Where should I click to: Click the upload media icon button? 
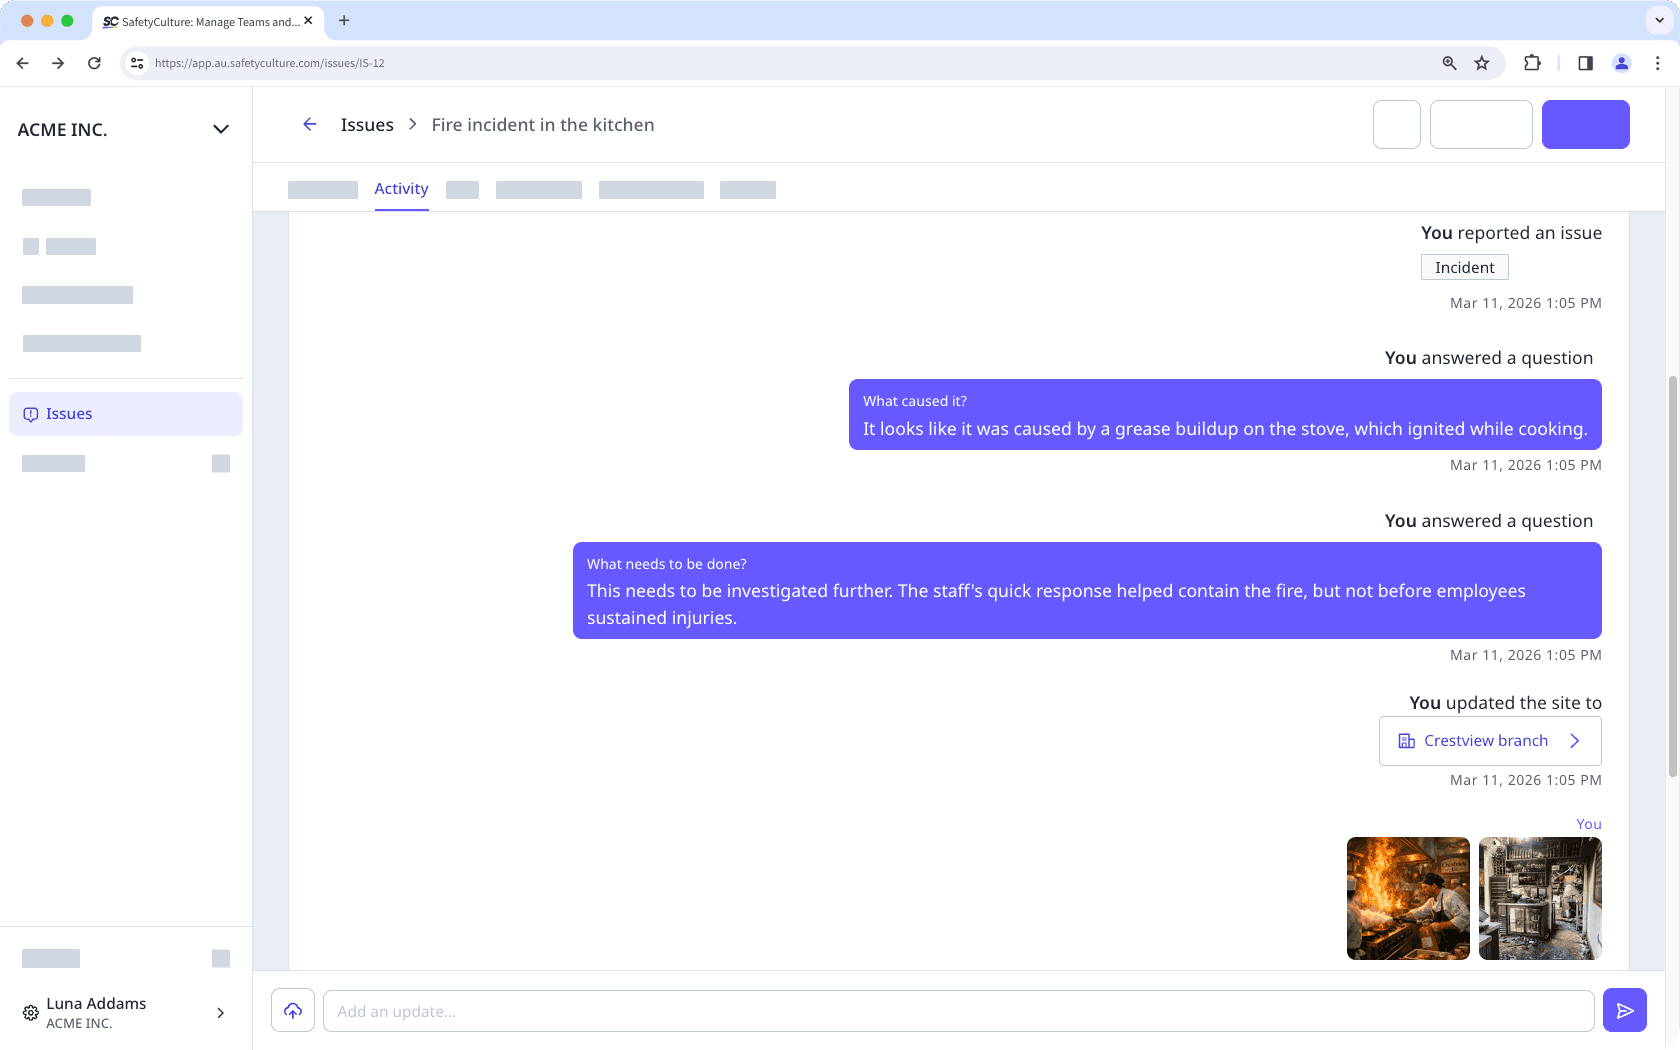point(293,1011)
